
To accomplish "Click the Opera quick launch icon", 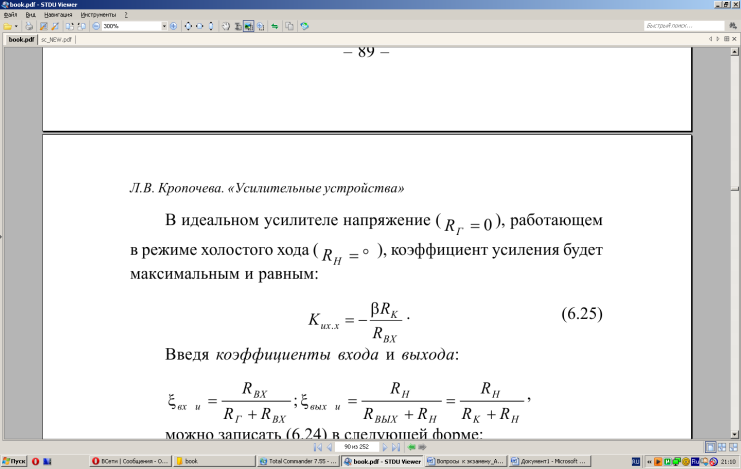I will pos(35,461).
